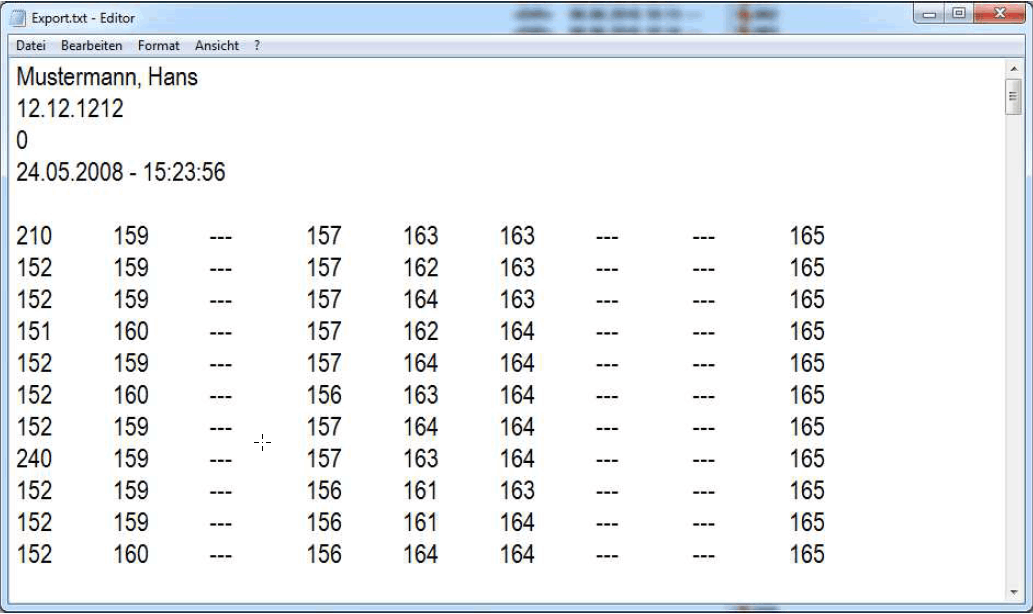
Task: Open the help menu labeled ?
Action: (254, 45)
